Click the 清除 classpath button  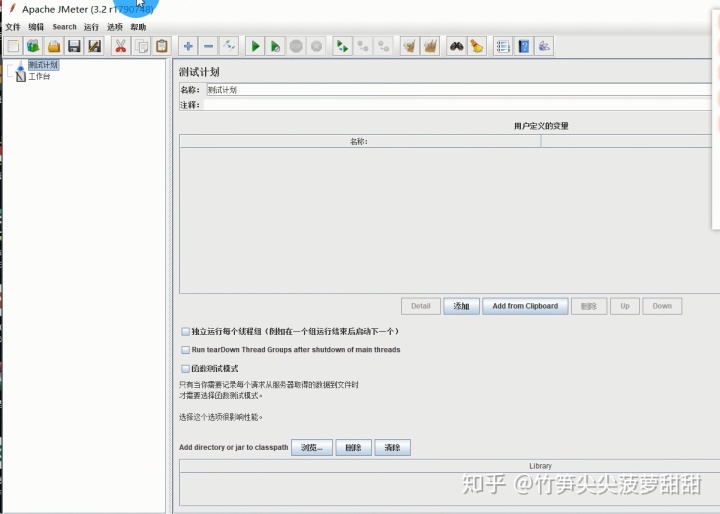393,447
